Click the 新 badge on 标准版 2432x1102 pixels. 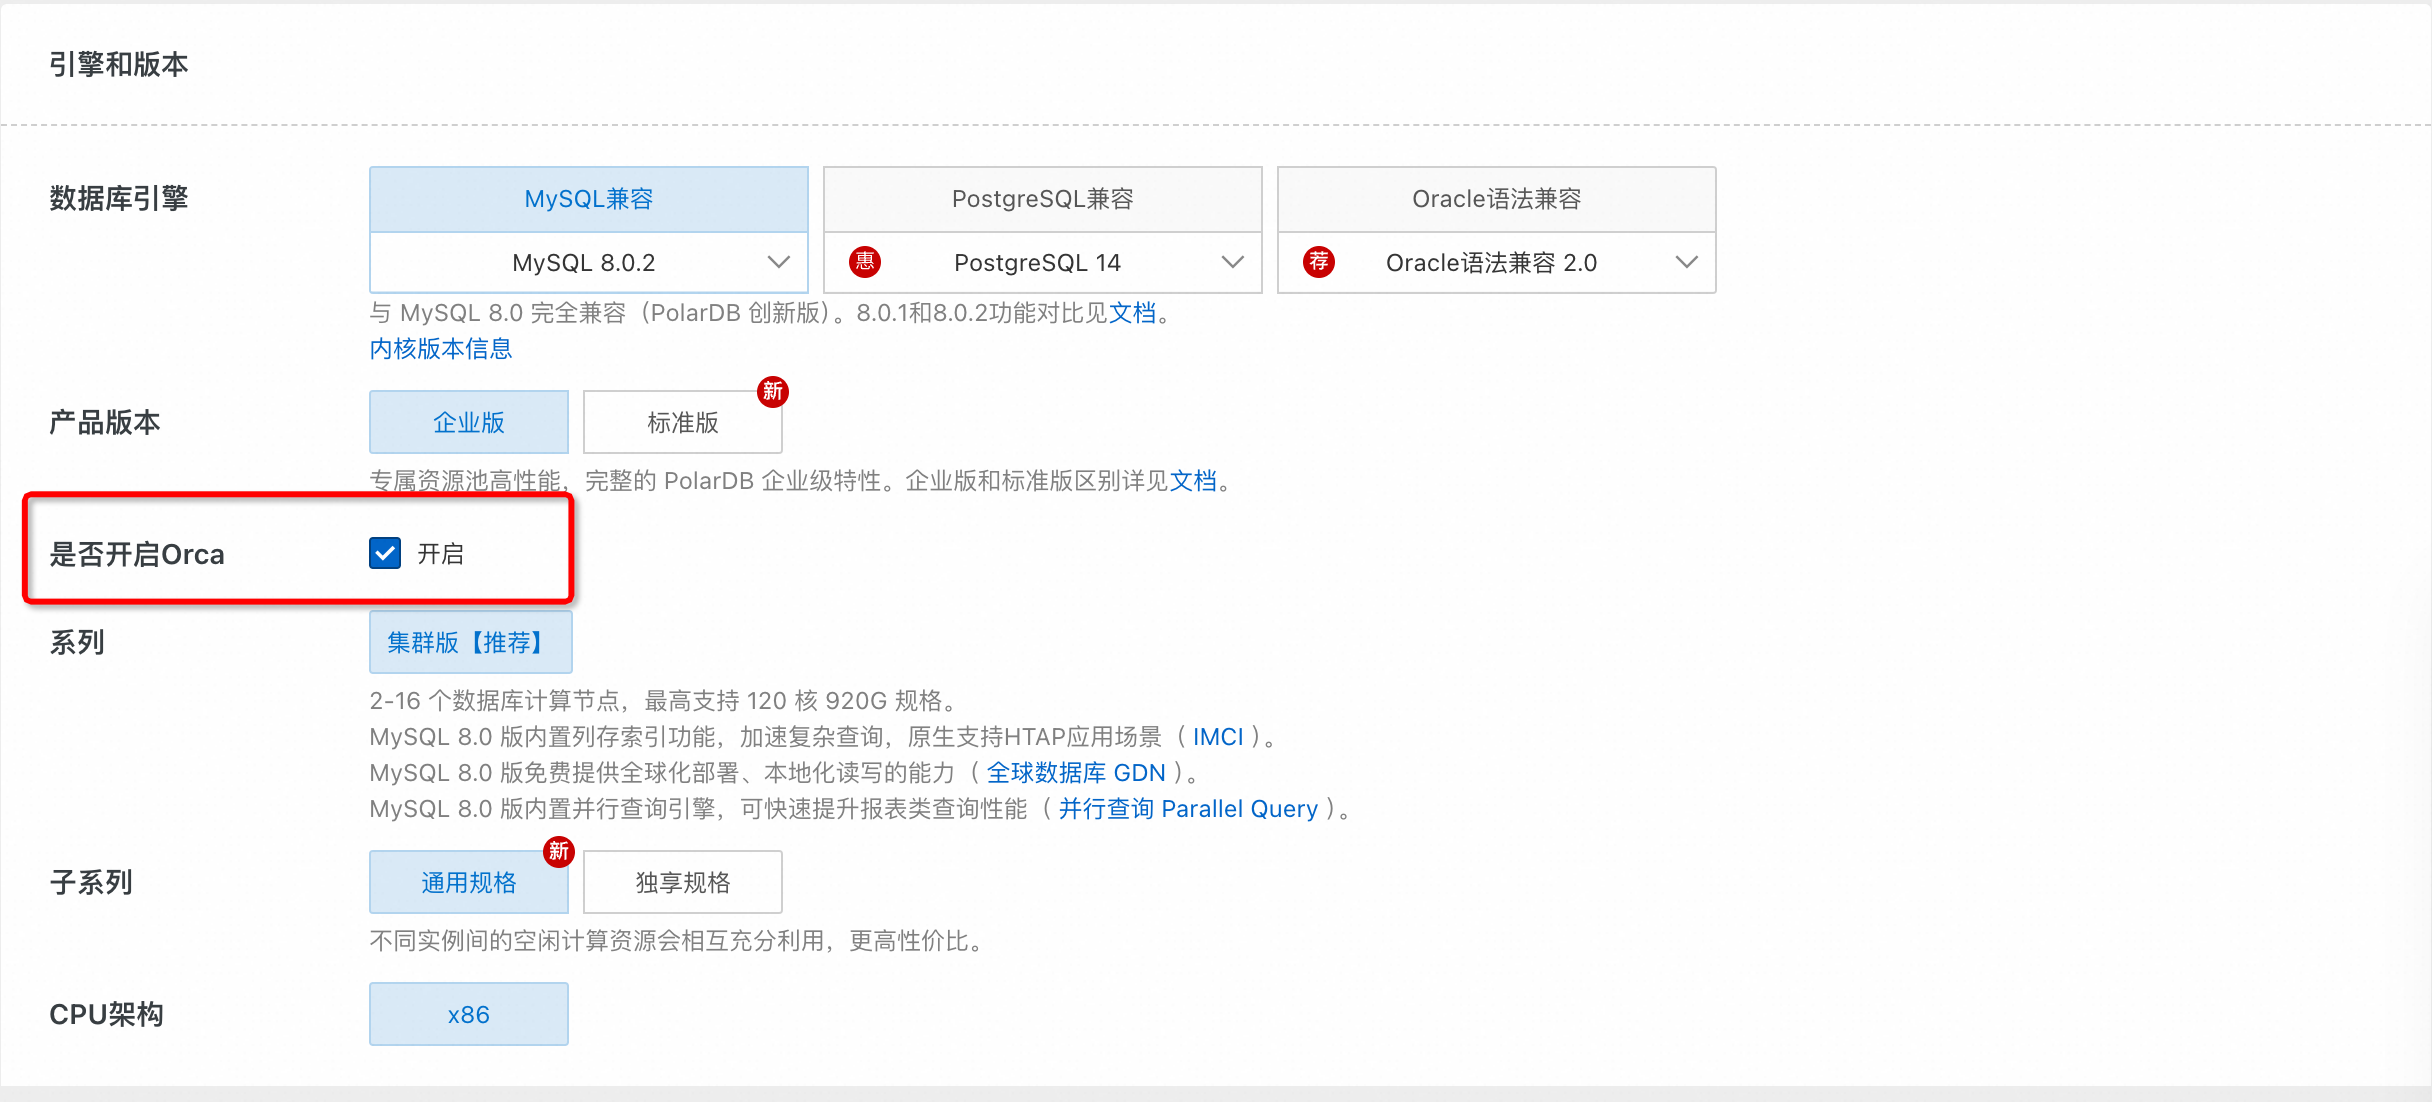(x=772, y=391)
